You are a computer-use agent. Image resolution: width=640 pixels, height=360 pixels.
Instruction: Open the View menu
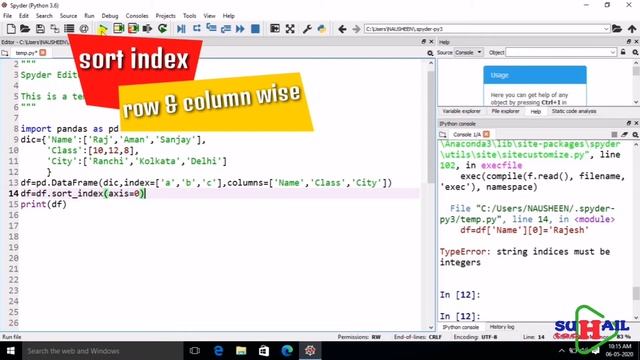pos(209,16)
